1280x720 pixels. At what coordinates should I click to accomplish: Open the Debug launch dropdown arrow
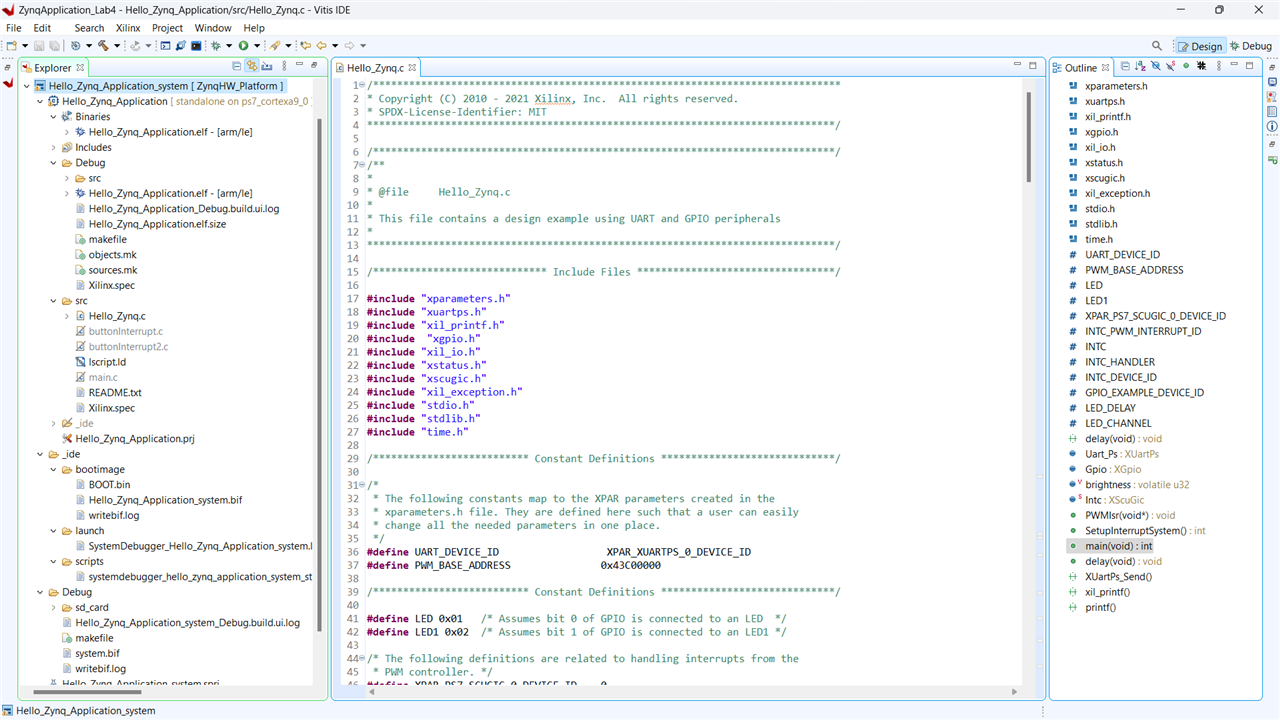pos(229,46)
